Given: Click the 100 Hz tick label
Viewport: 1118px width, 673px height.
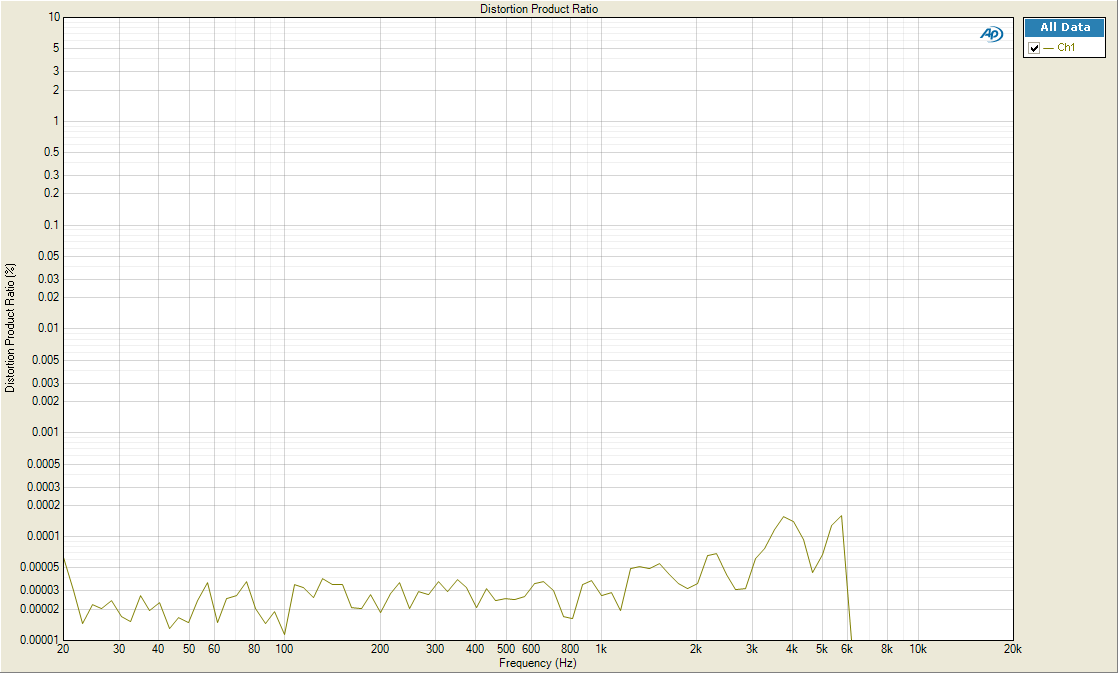Looking at the screenshot, I should pos(284,649).
